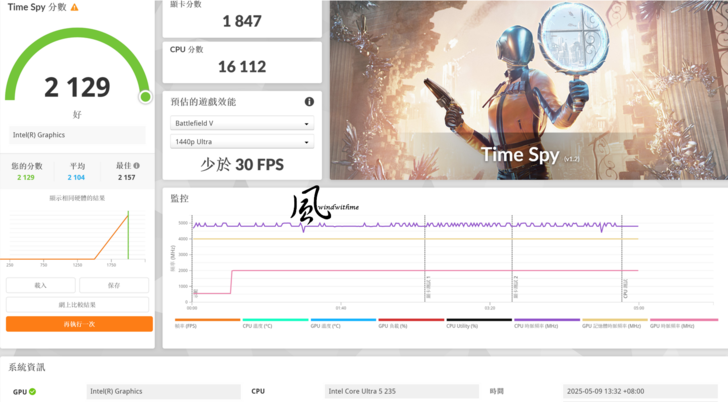Screen dimensions: 728x402
Task: Toggle the orange FPS legend swatch
Action: (x=208, y=320)
